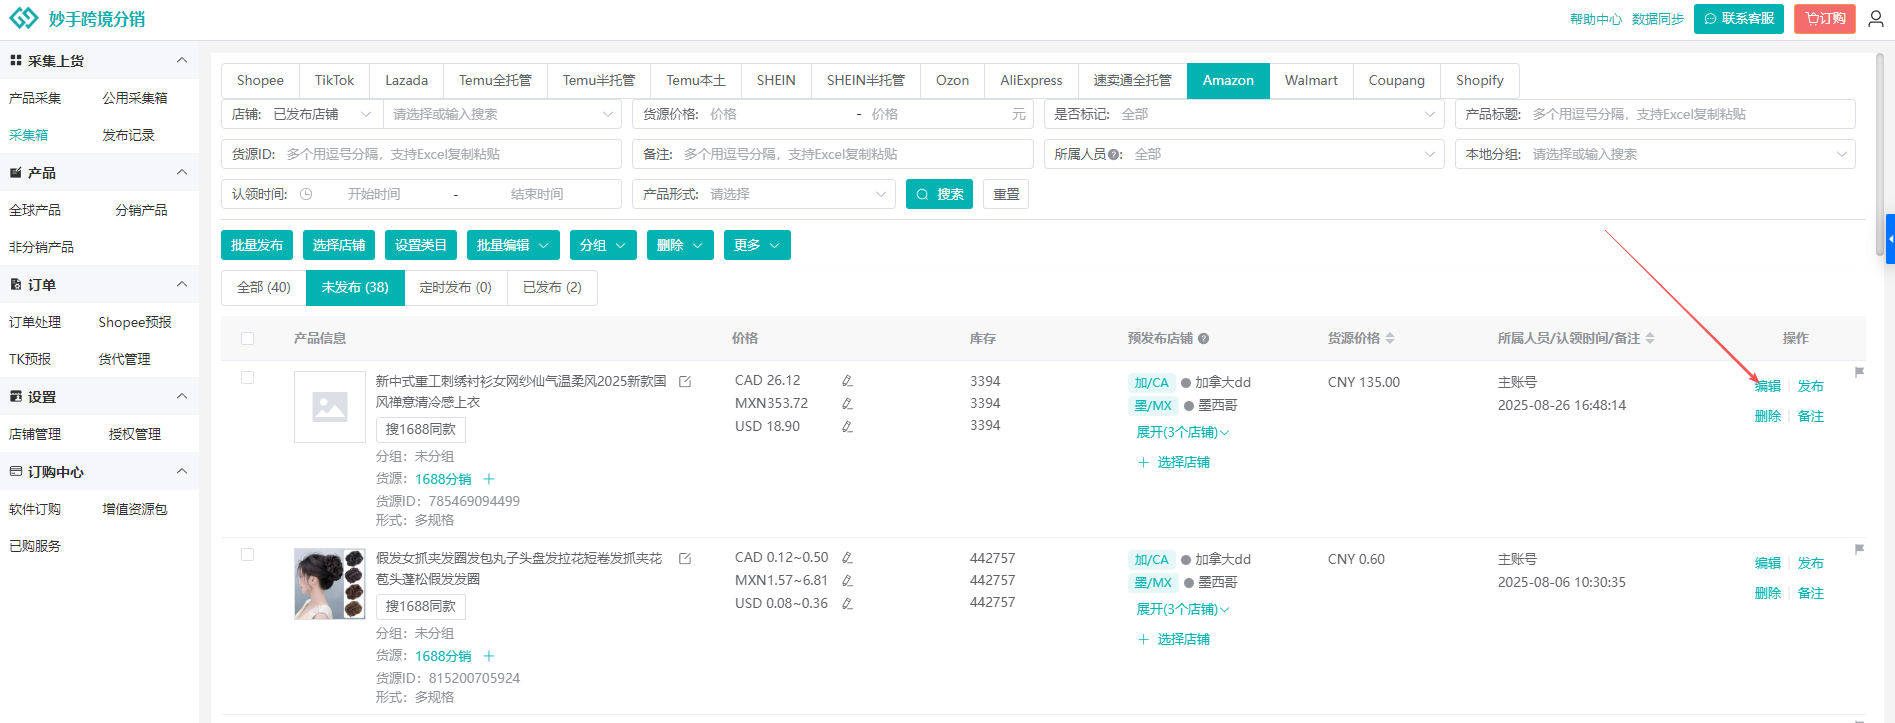Click the 搜索 search button
Screen dimensions: 1895x723
tap(939, 194)
